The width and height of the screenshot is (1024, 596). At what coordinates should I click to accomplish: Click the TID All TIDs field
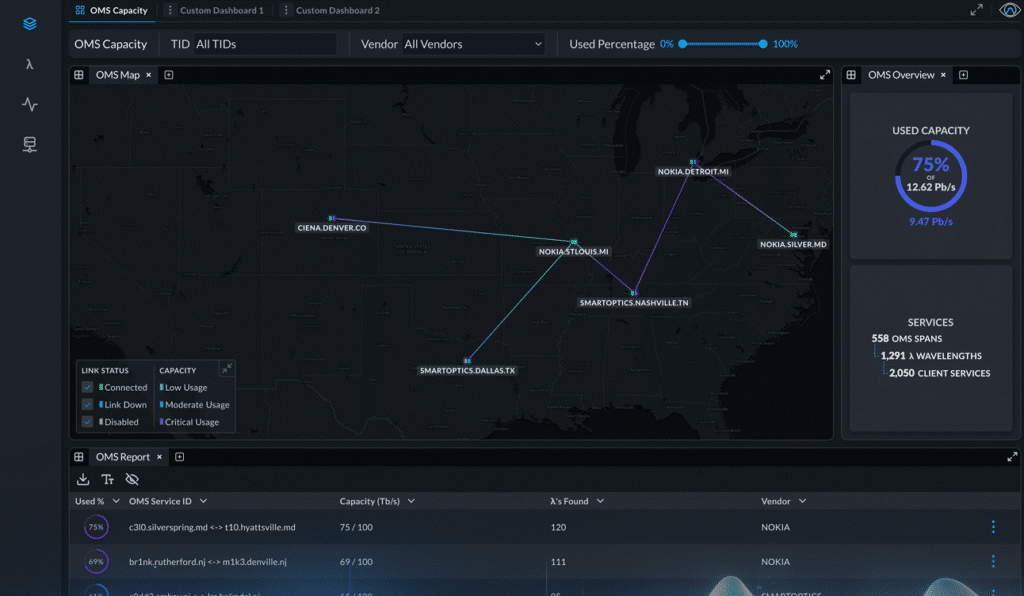pos(264,44)
